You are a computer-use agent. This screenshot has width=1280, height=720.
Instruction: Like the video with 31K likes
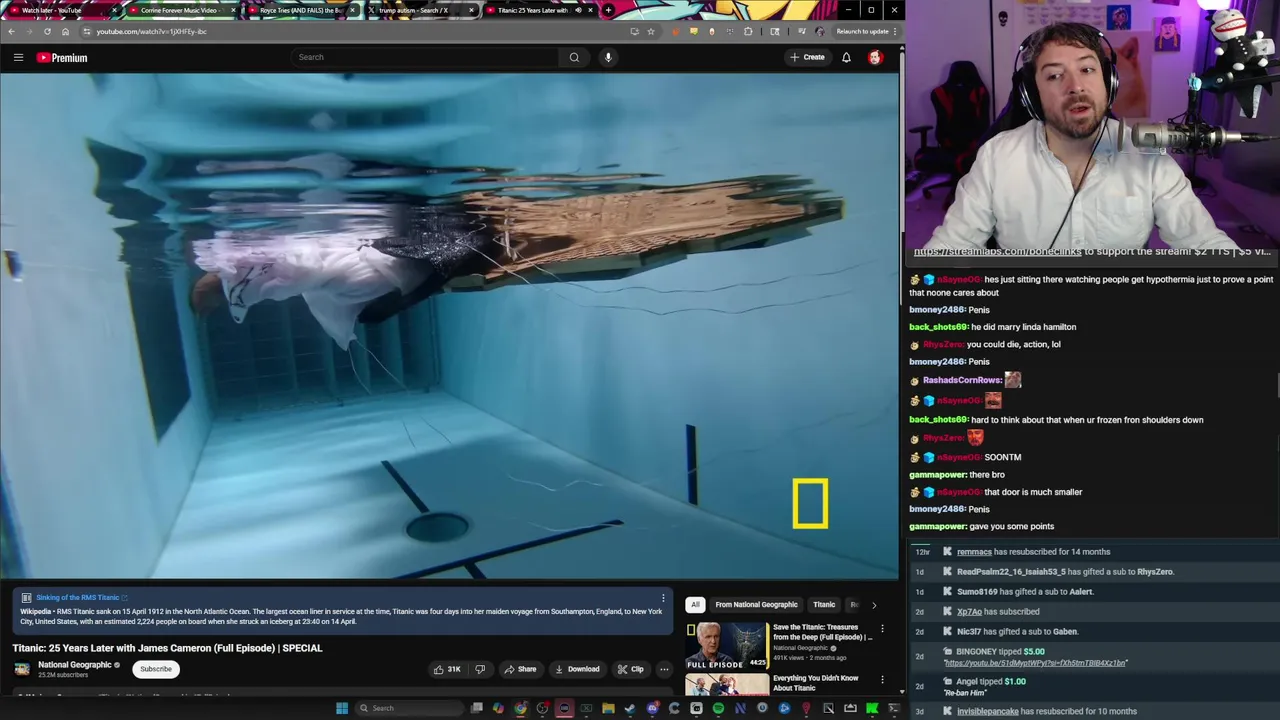click(x=447, y=669)
